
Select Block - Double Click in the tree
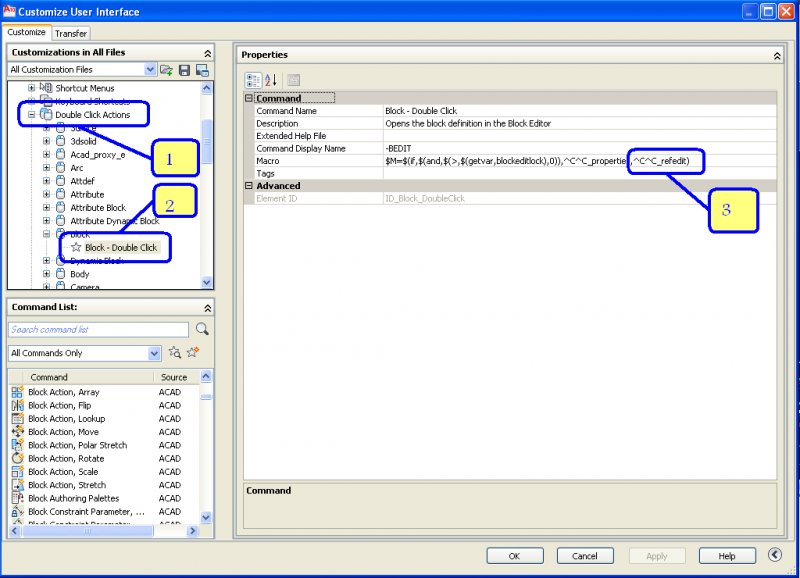coord(121,247)
